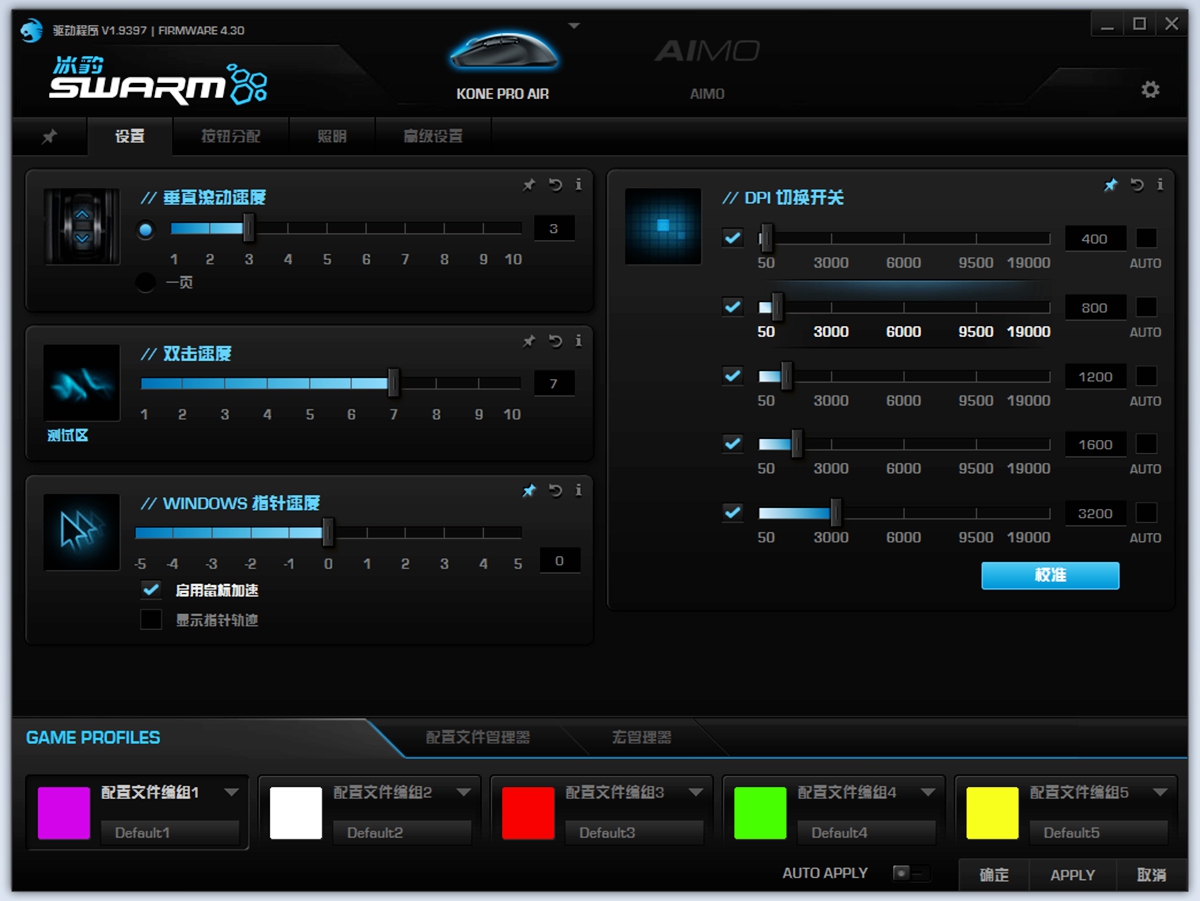Expand the 配置文件编组1 dropdown arrow
Image resolution: width=1200 pixels, height=901 pixels.
click(232, 792)
